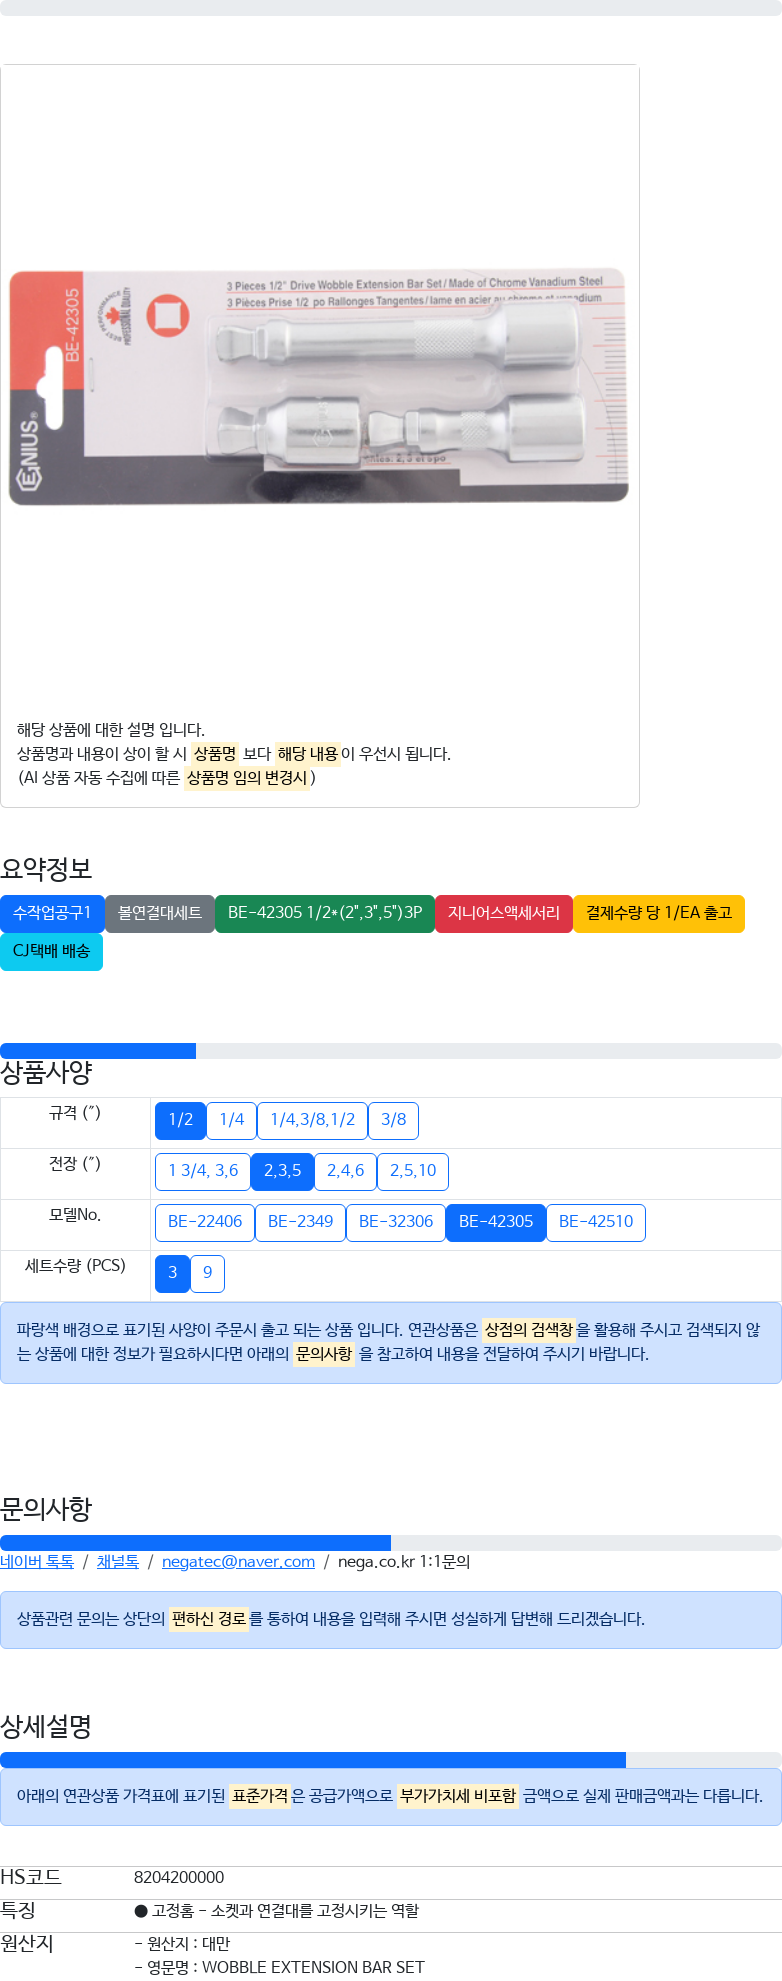The width and height of the screenshot is (782, 1981).
Task: Select the 9 piece set quantity
Action: pos(208,1273)
